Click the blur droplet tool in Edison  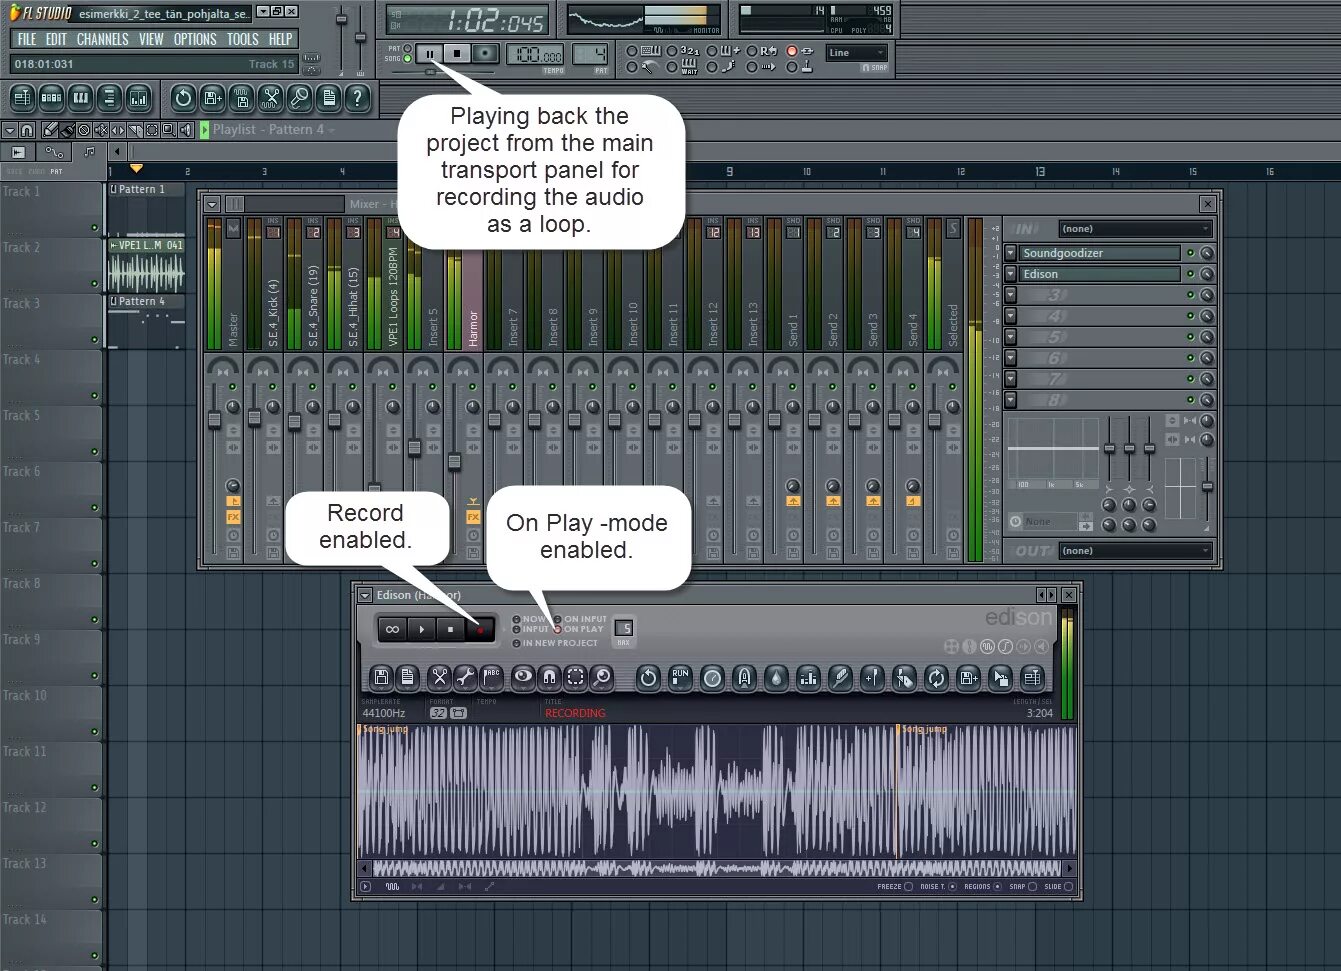point(776,677)
